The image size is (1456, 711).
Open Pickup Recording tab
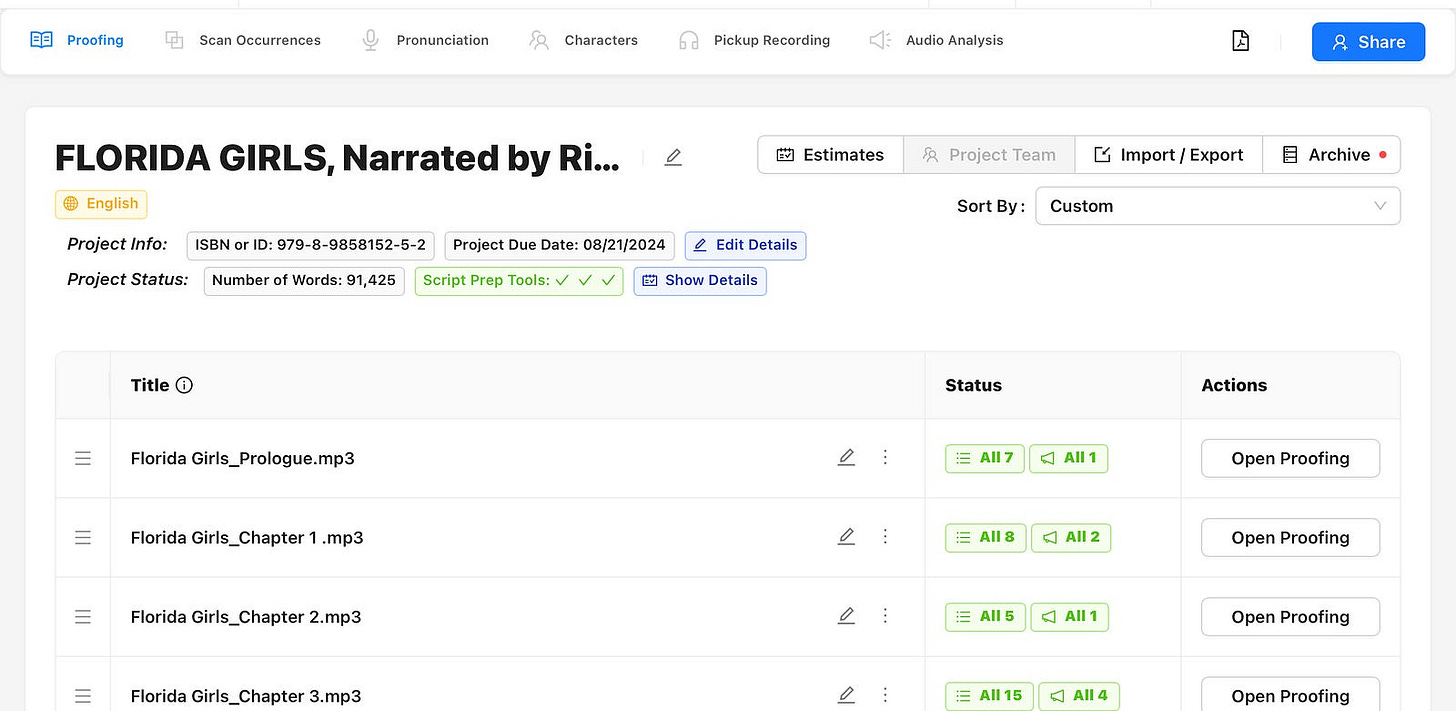coord(754,41)
